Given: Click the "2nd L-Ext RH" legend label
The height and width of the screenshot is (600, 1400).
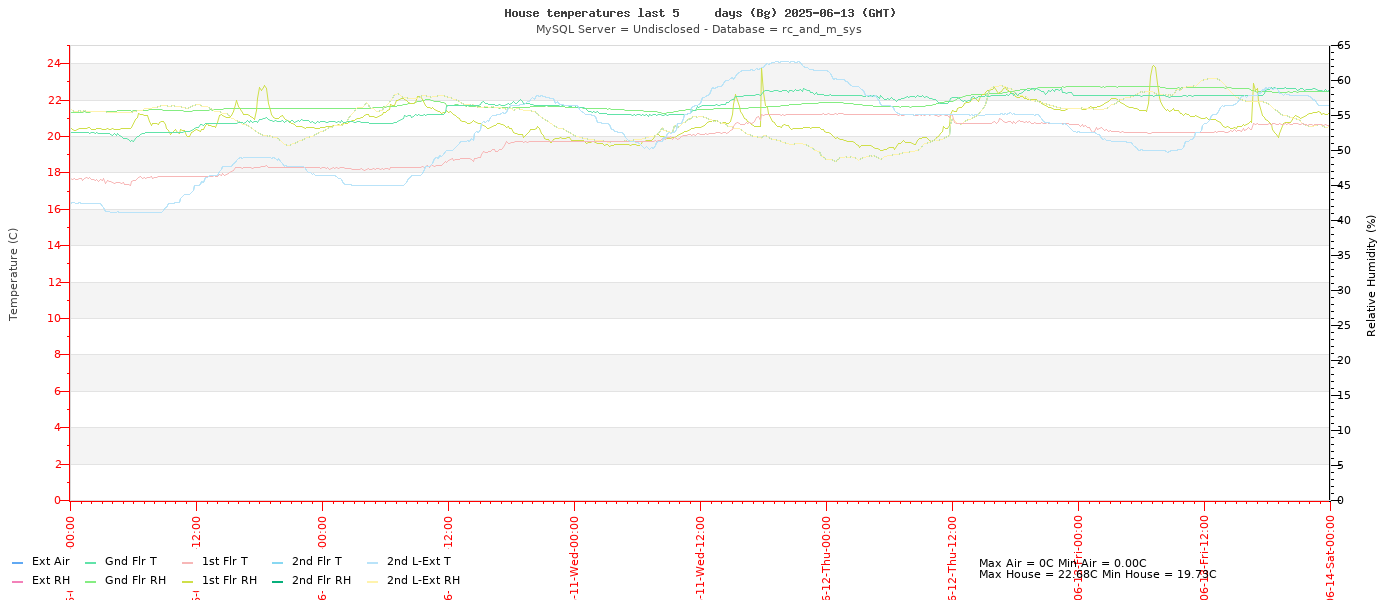Looking at the screenshot, I should [423, 580].
